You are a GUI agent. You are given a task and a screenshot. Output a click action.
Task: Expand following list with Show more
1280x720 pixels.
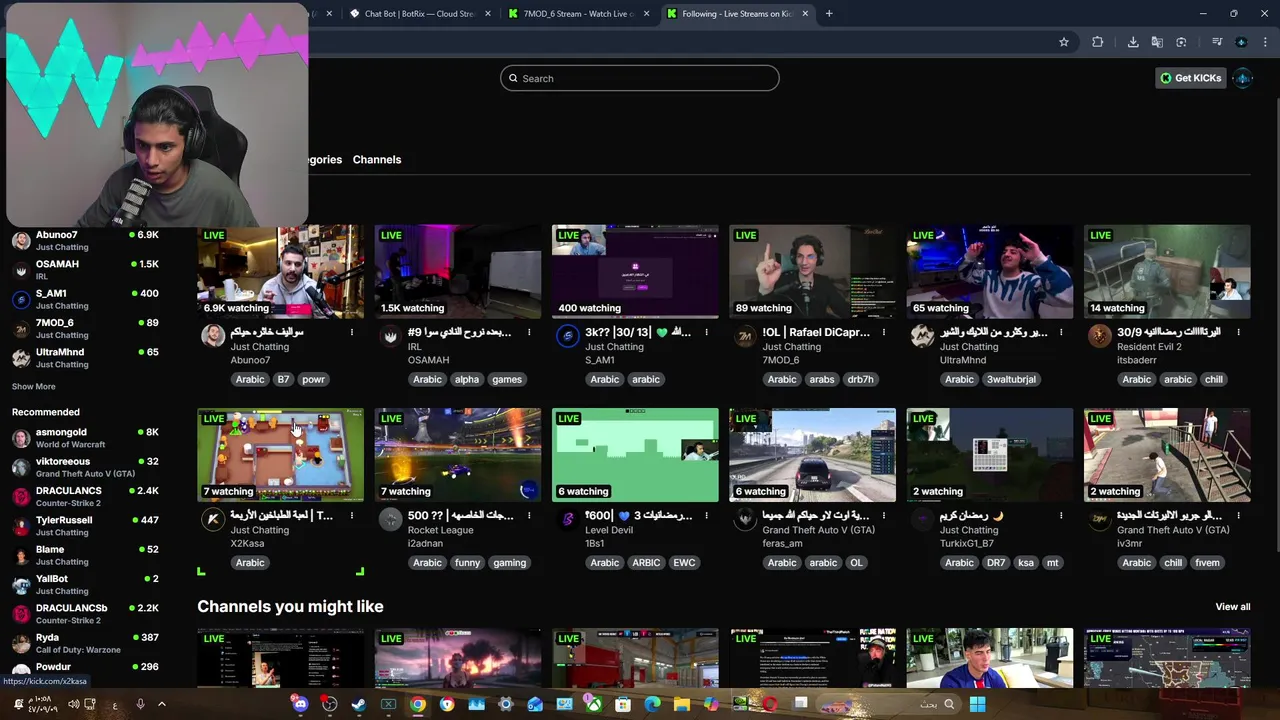[34, 387]
